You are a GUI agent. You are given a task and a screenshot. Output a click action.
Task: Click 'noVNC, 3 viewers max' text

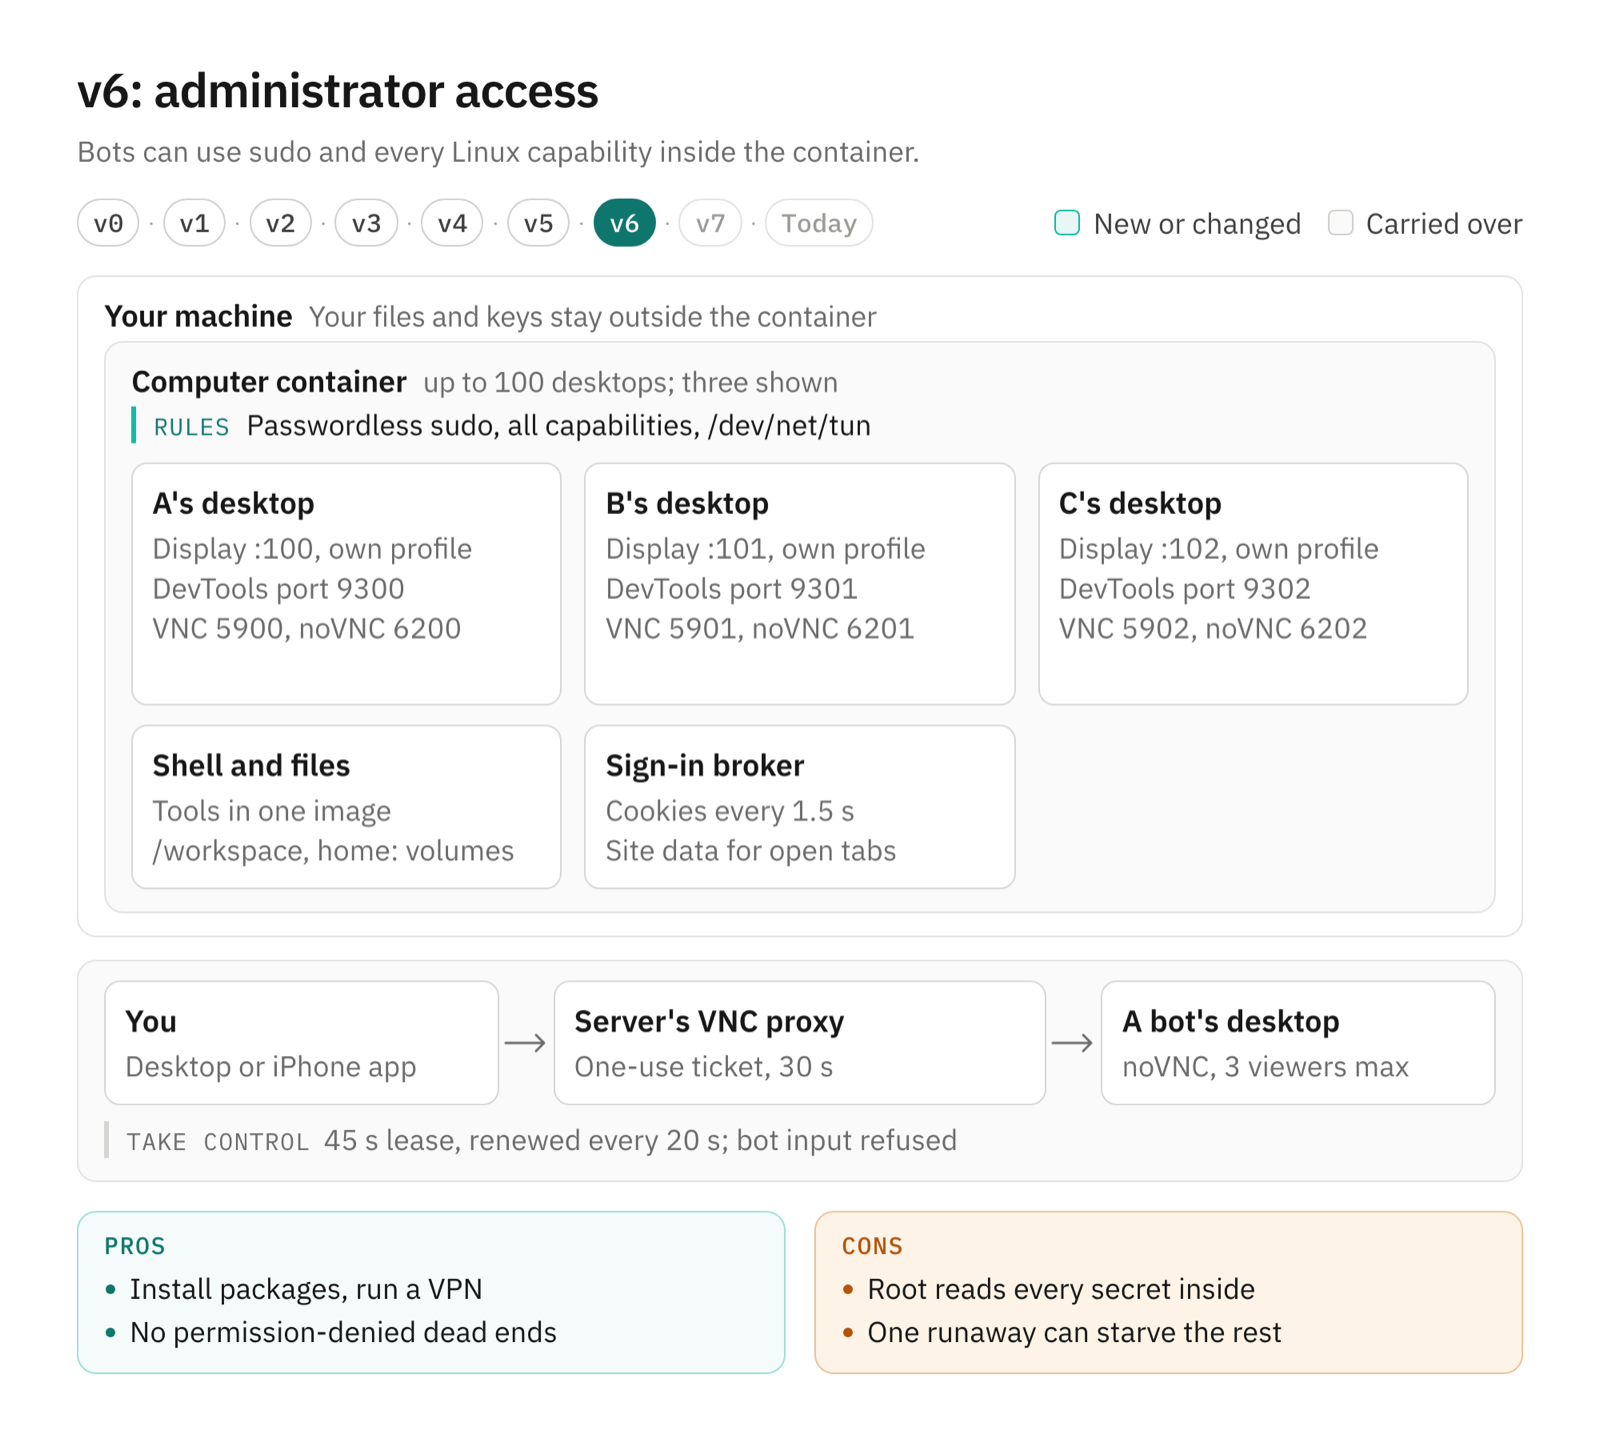tap(1265, 1067)
